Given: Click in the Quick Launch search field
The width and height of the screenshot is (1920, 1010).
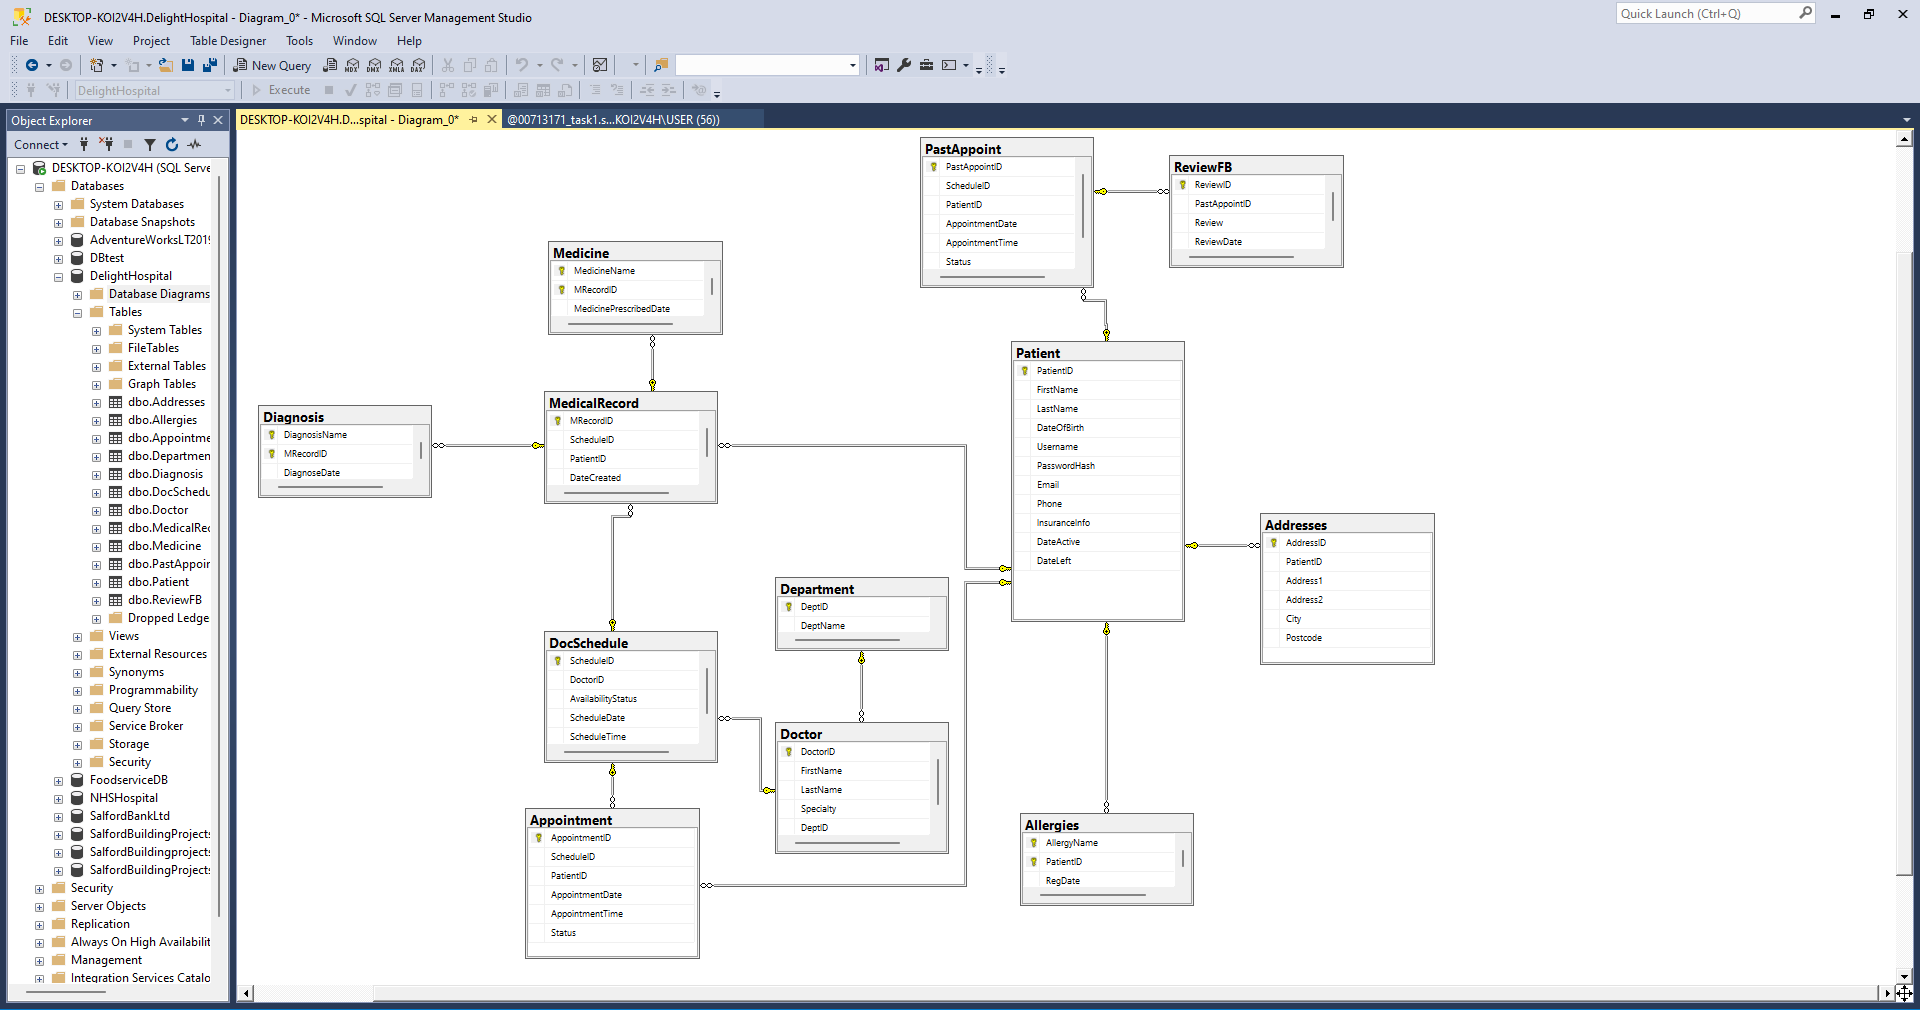Looking at the screenshot, I should coord(1705,13).
